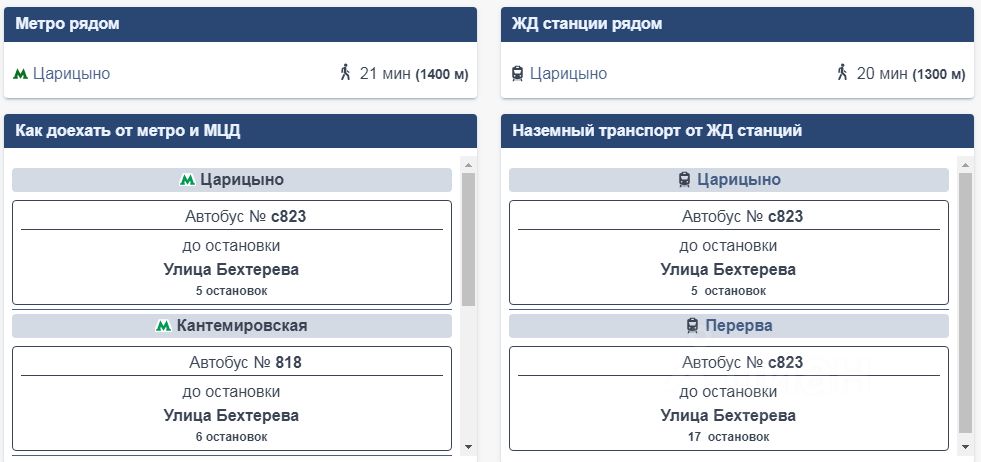The image size is (981, 462).
Task: Click down arrow of ЖД transport scrollbar
Action: (965, 446)
